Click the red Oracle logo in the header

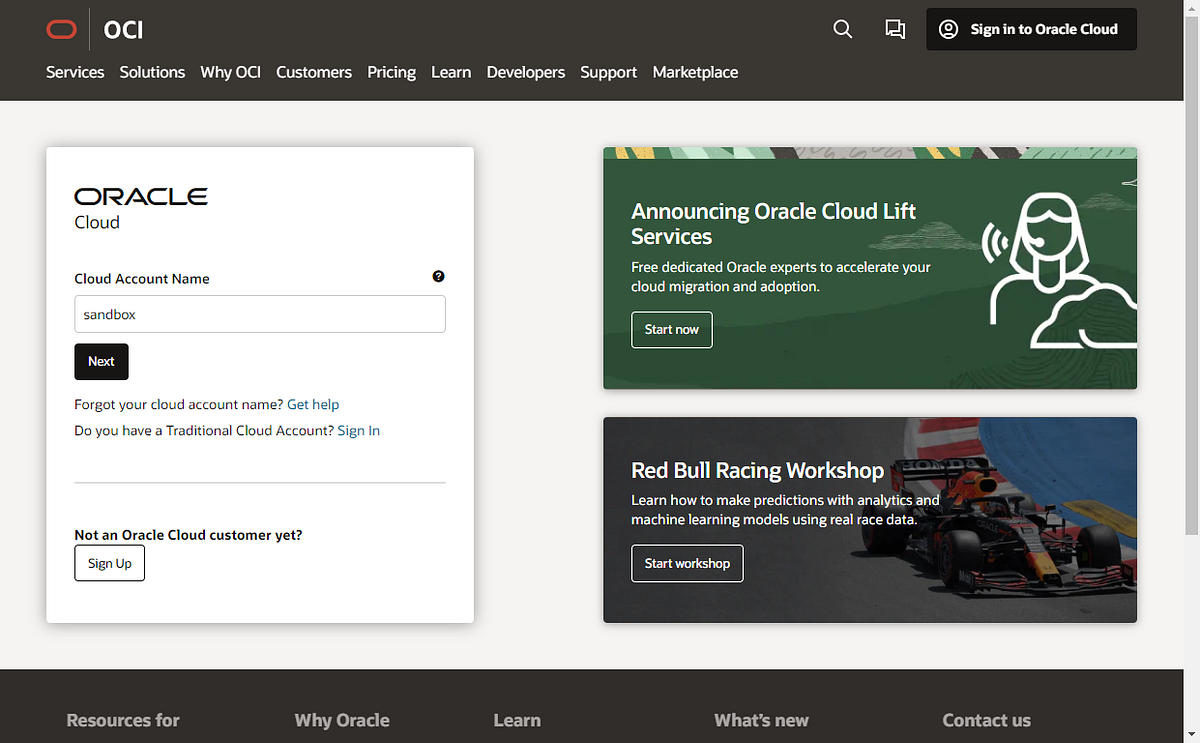click(x=61, y=29)
